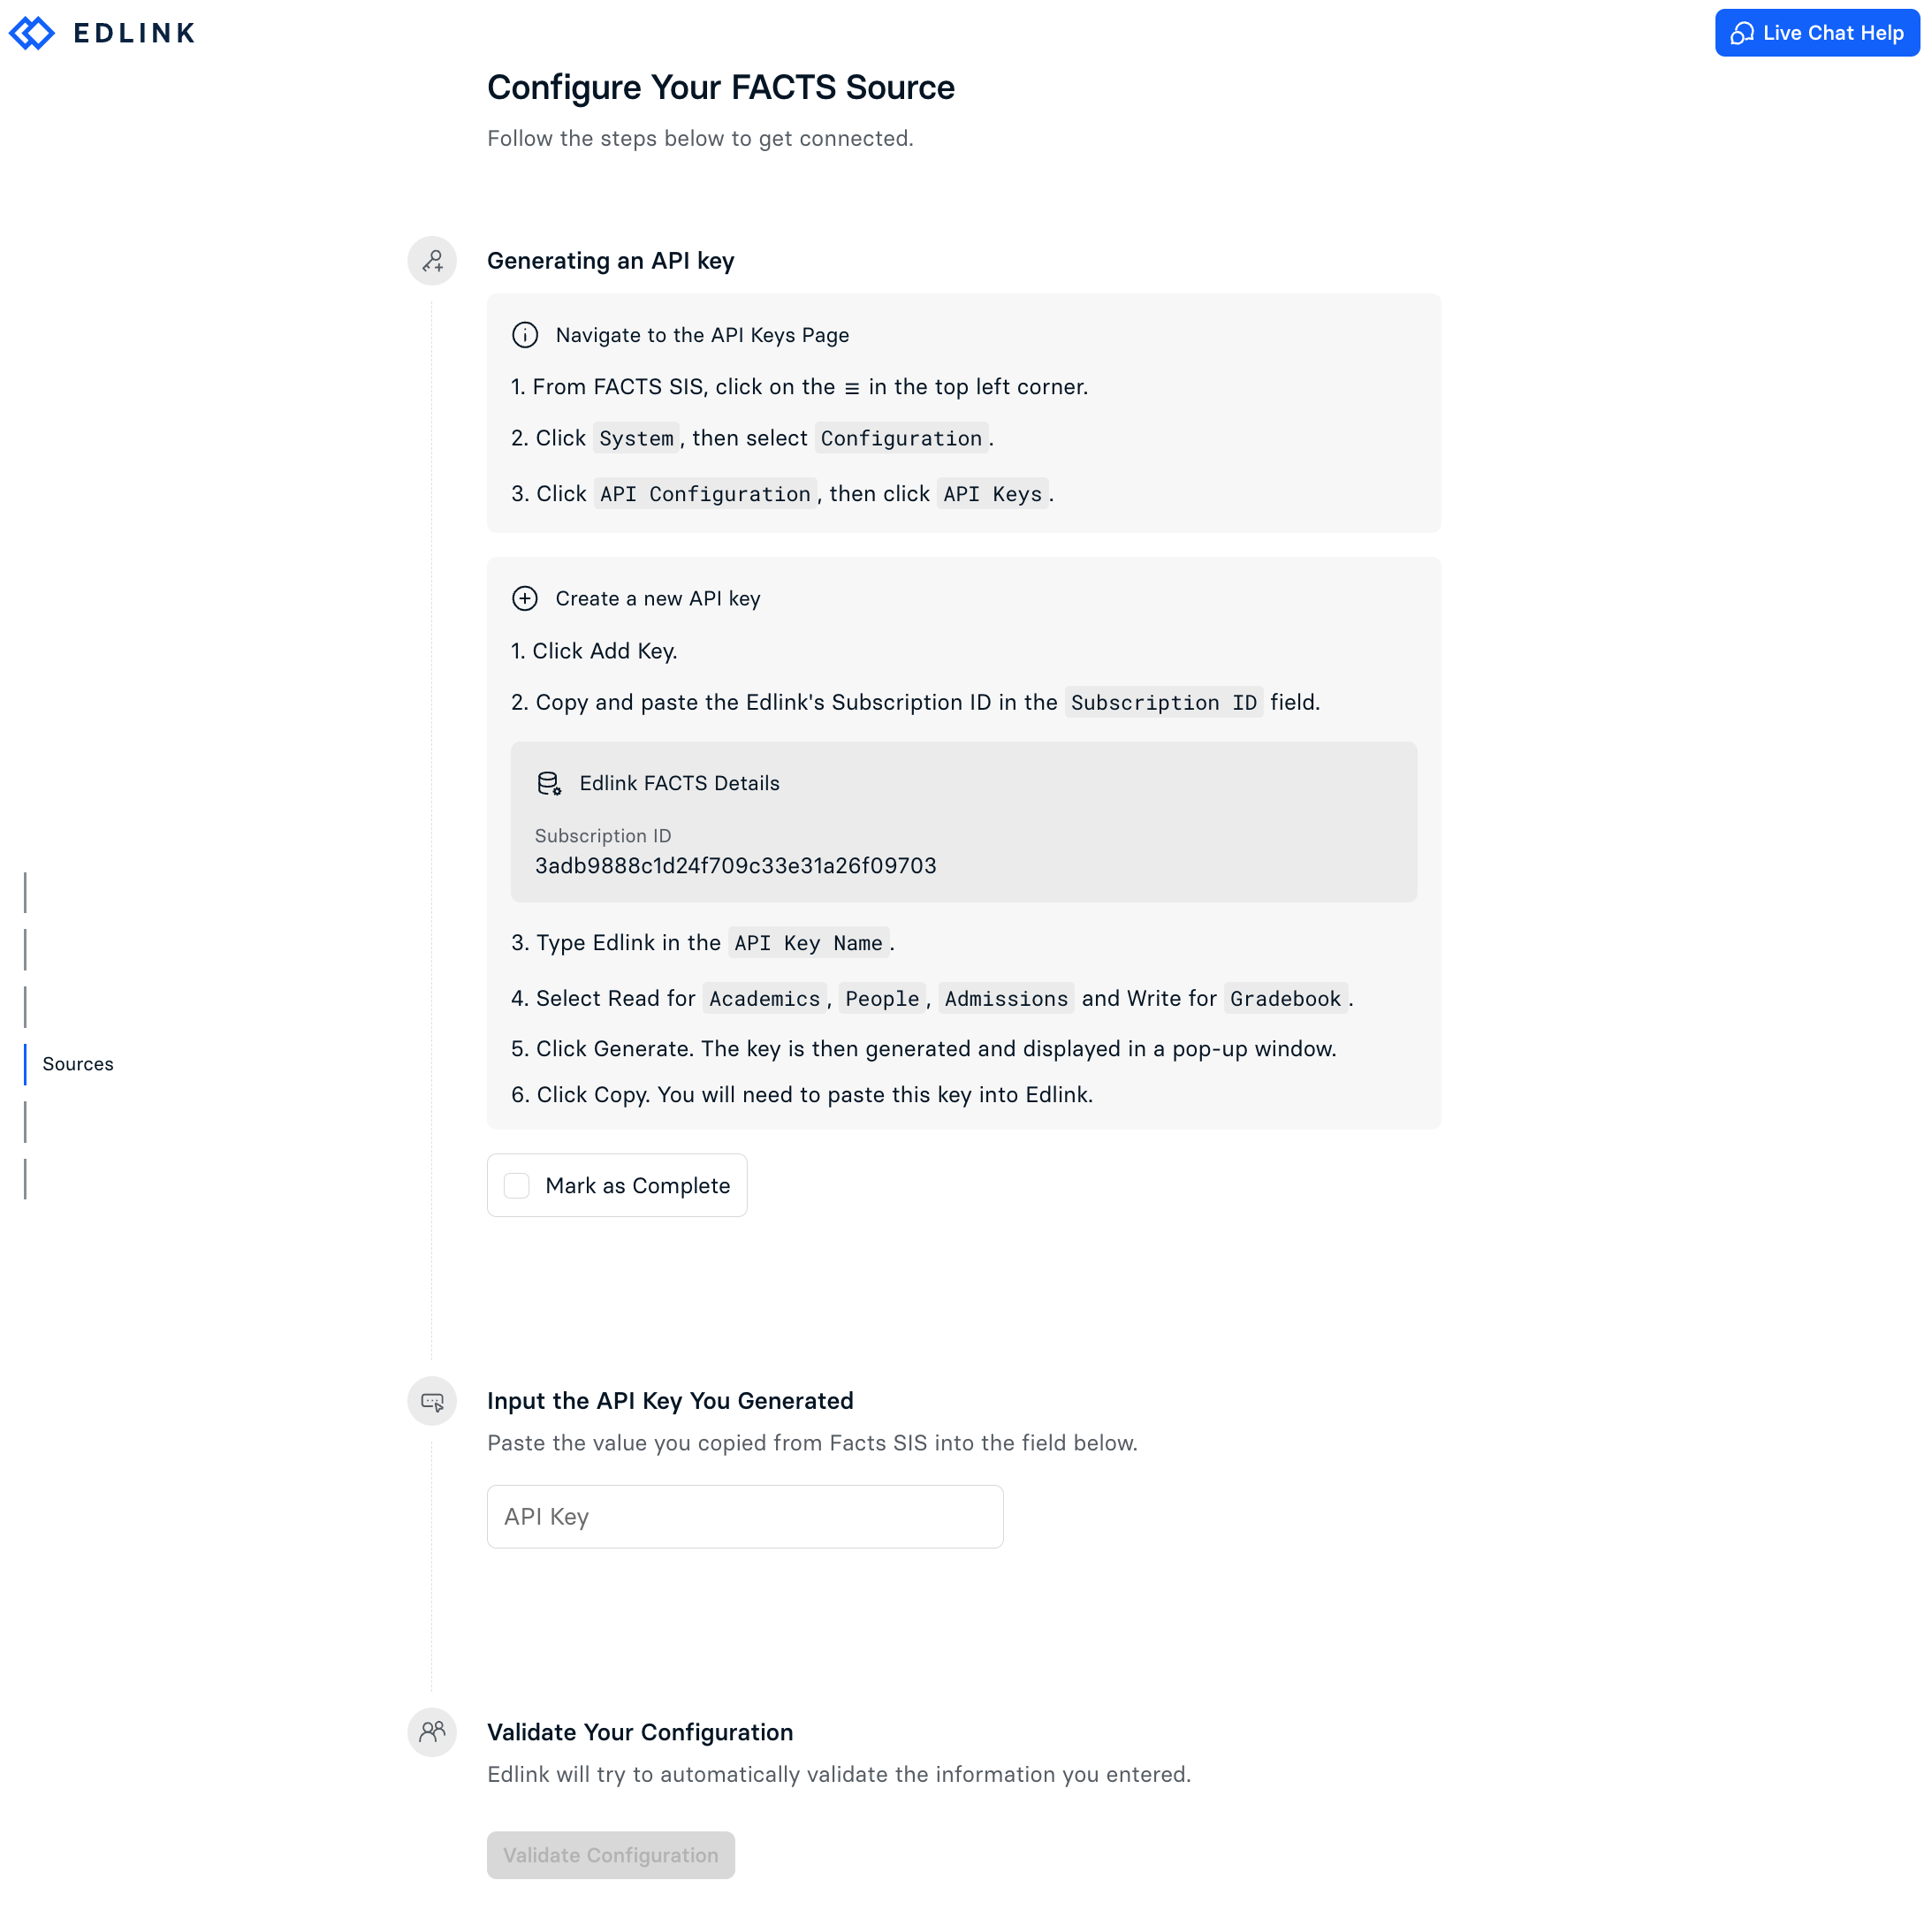This screenshot has height=1918, width=1932.
Task: Open Live Chat Help
Action: 1816,33
